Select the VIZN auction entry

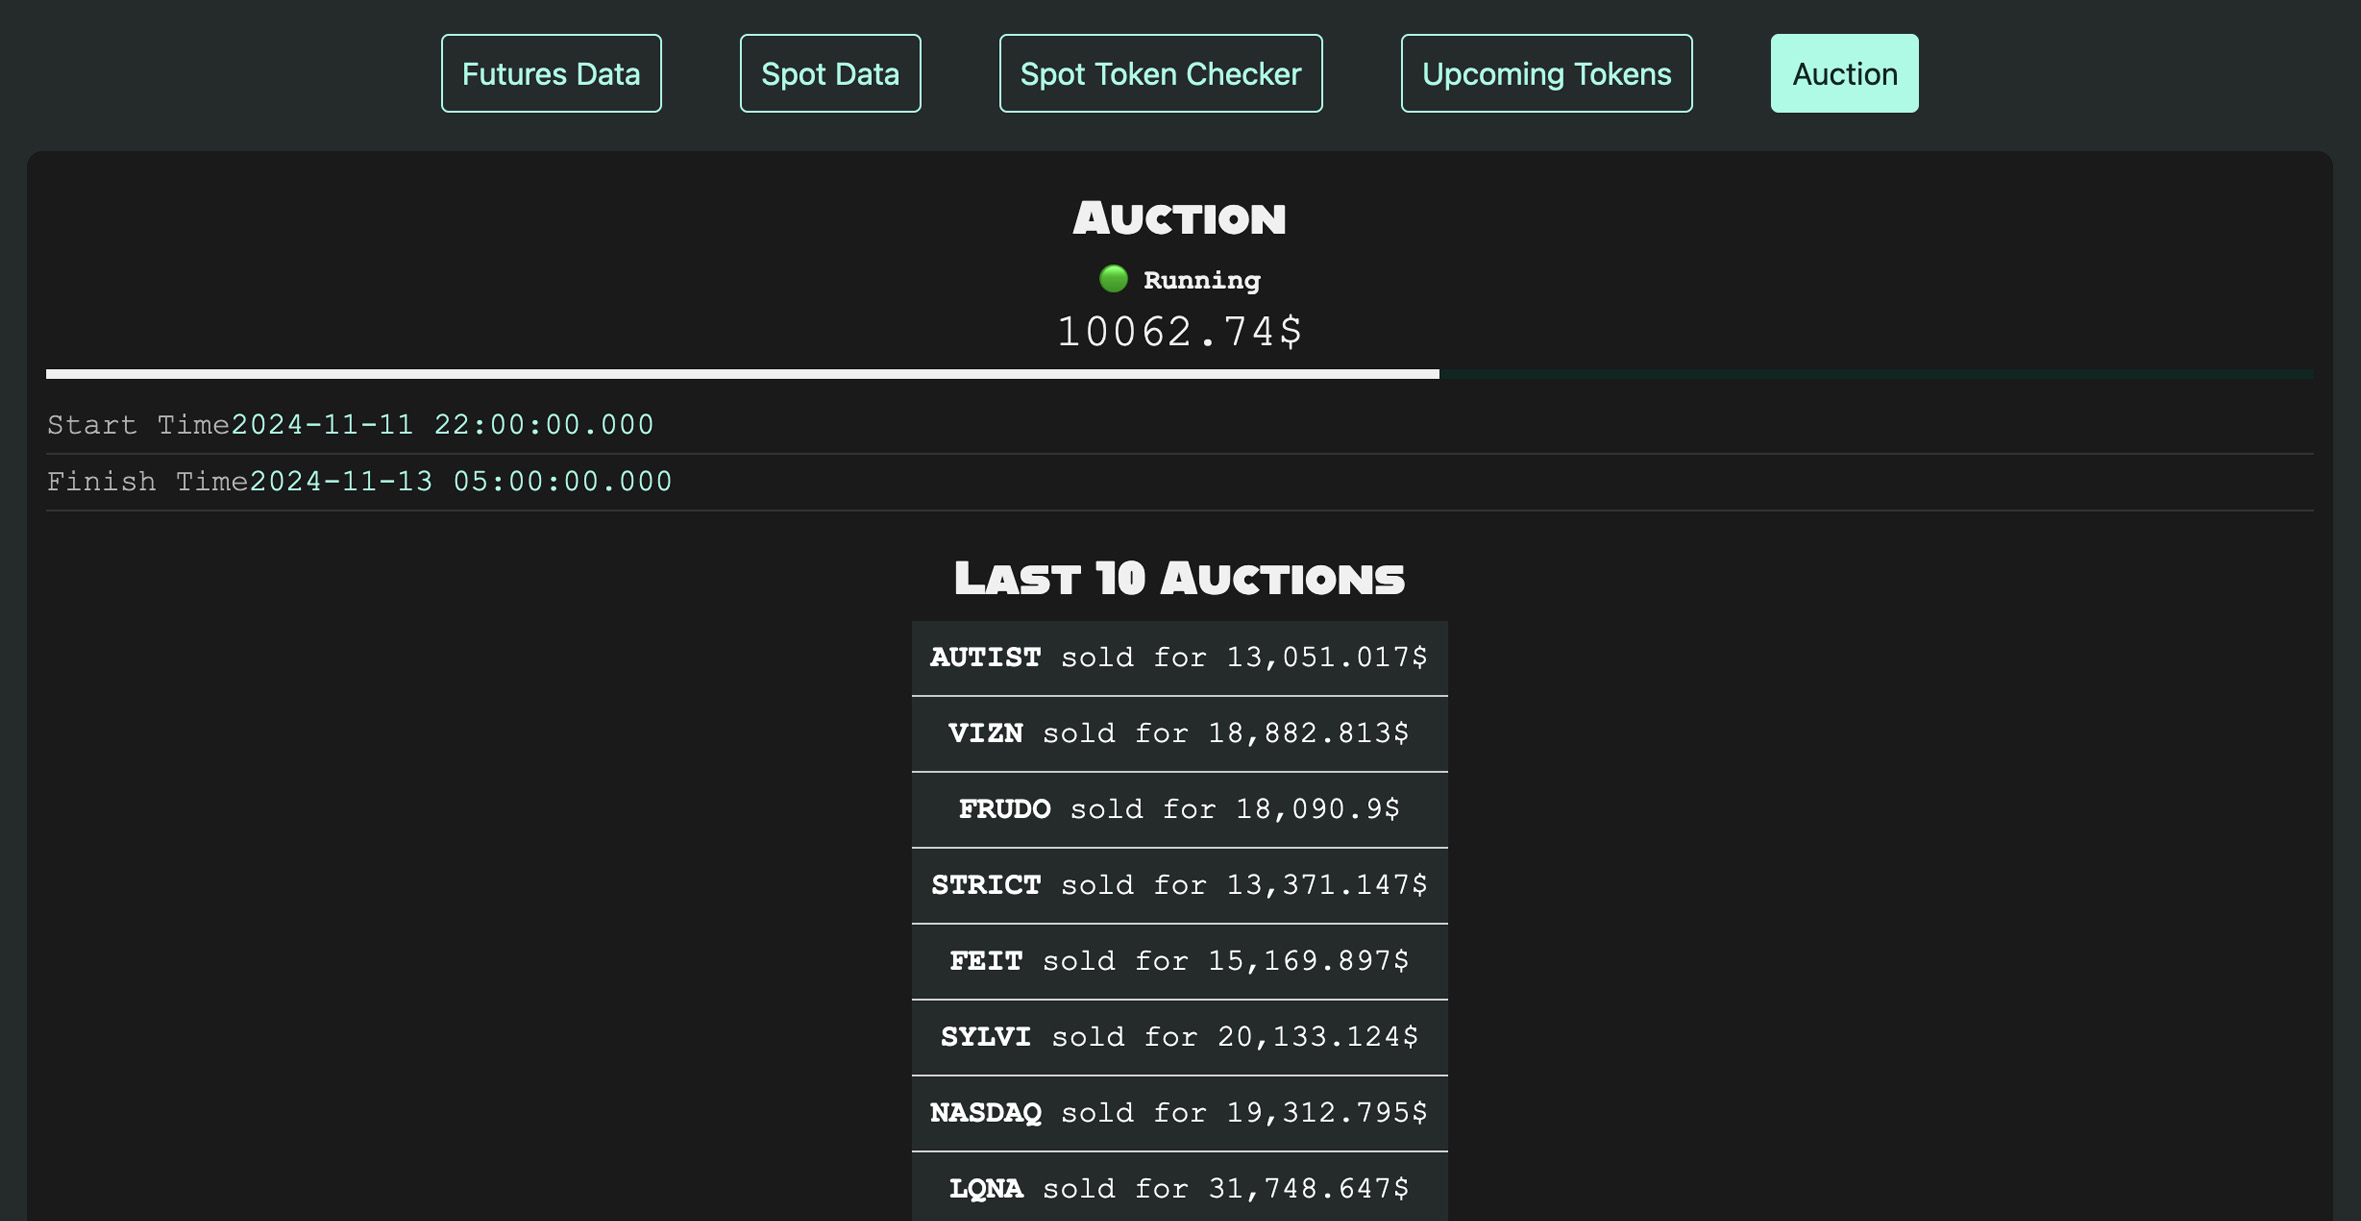(1179, 733)
